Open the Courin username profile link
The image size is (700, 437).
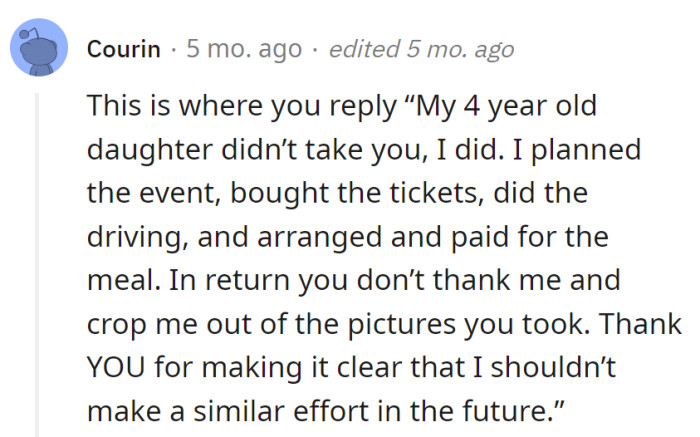coord(124,49)
